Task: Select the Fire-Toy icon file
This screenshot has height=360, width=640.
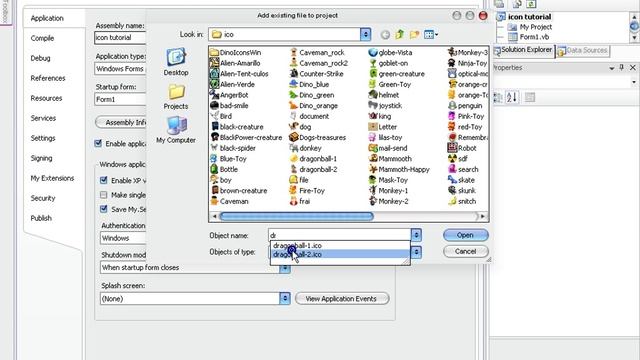Action: pyautogui.click(x=307, y=191)
